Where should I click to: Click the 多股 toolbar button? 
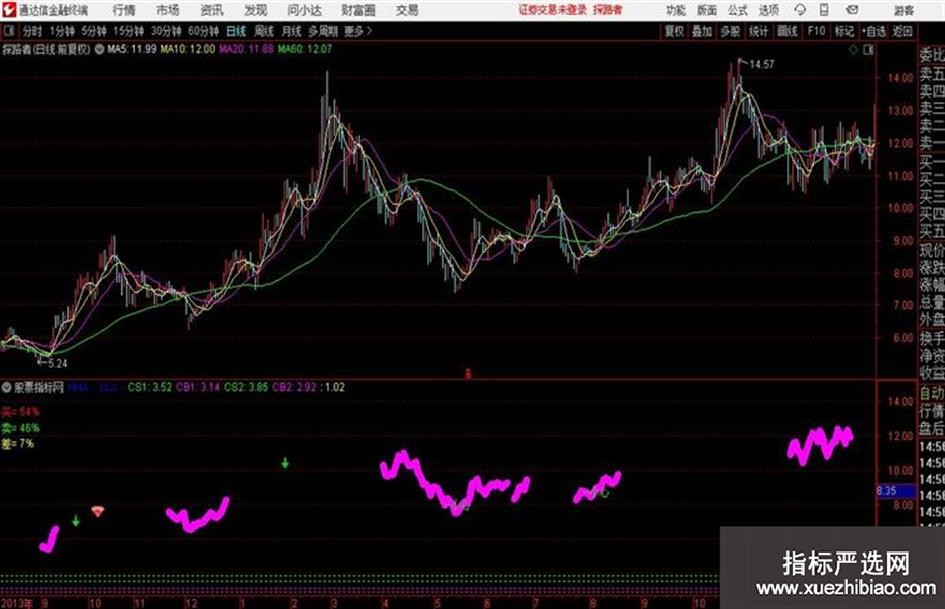click(730, 31)
